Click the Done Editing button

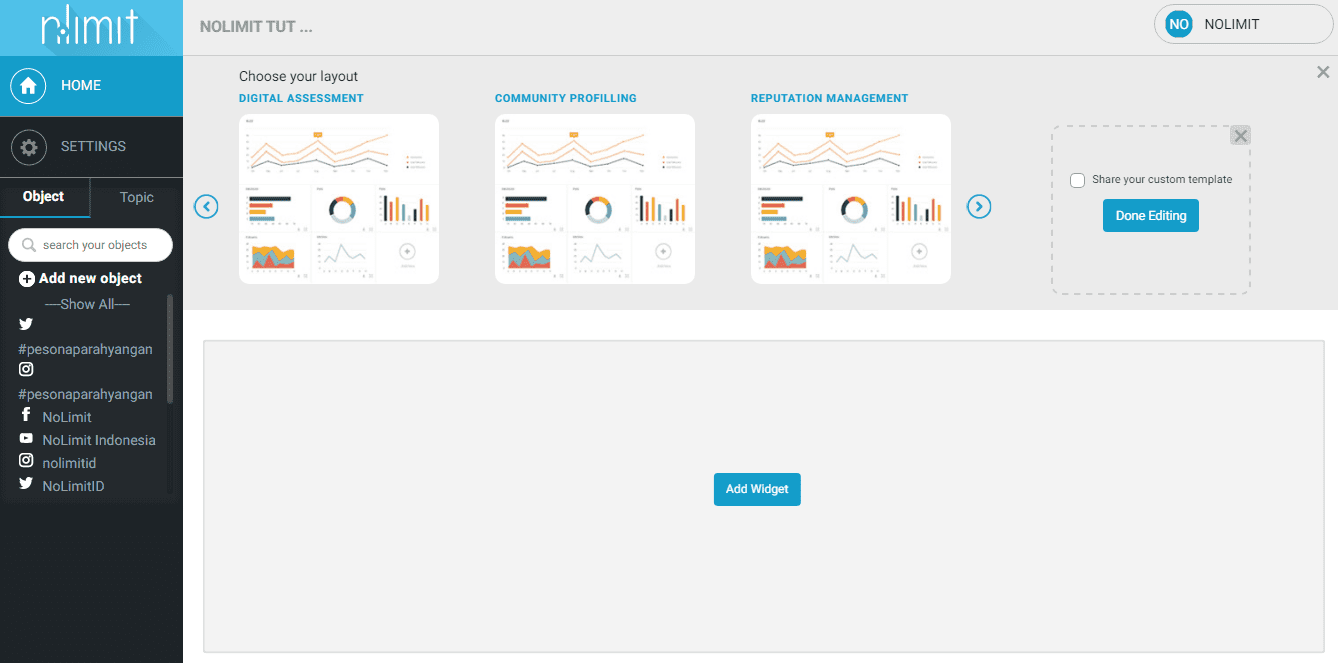1151,216
